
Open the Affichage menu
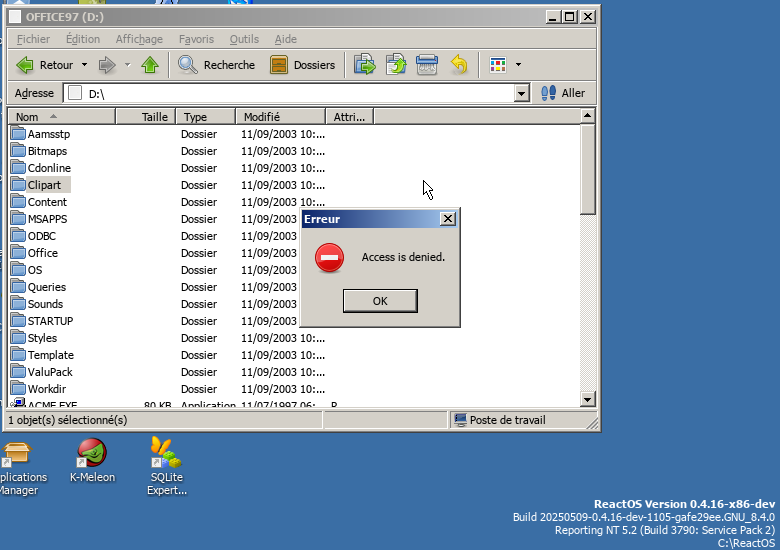139,39
